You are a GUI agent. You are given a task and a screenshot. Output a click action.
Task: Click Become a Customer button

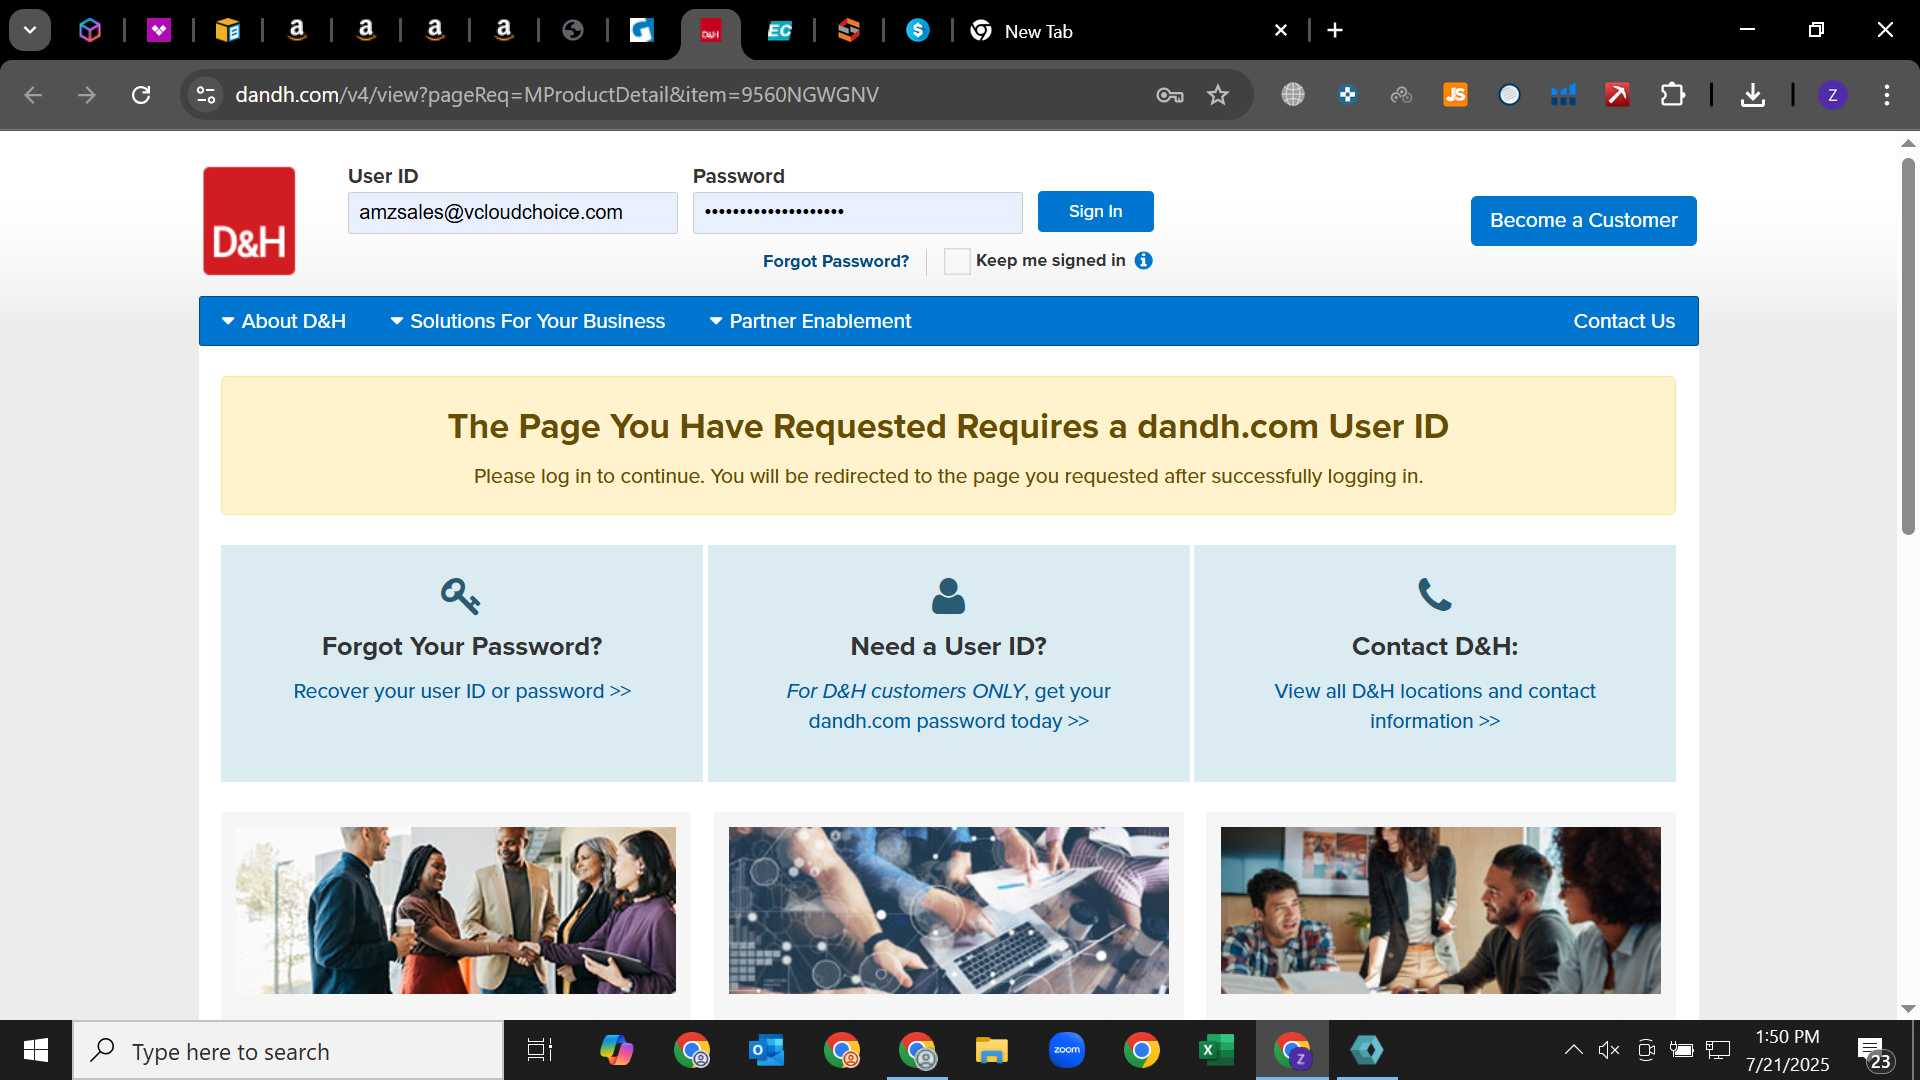click(1583, 220)
